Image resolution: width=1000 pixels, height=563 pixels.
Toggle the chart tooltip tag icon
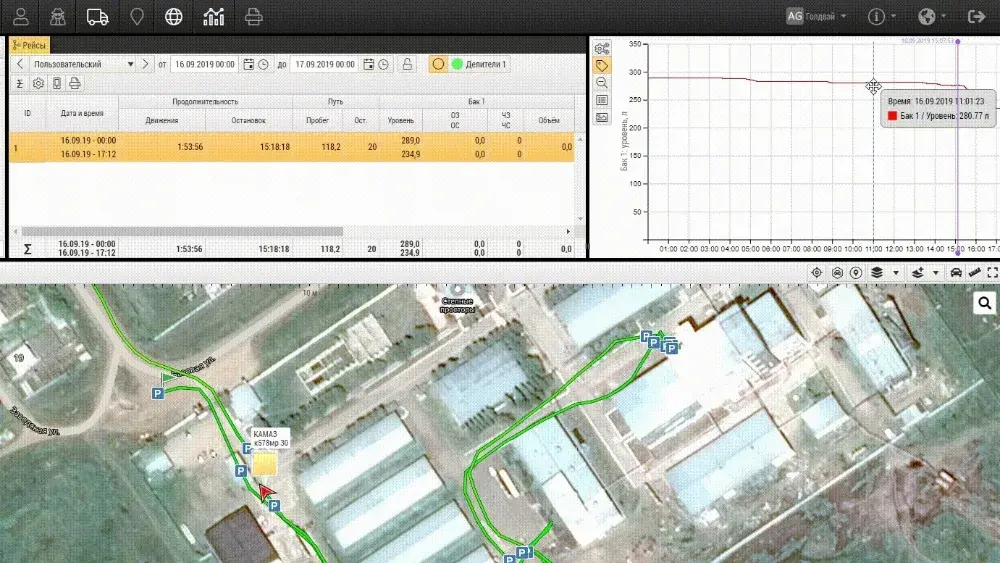pyautogui.click(x=601, y=66)
